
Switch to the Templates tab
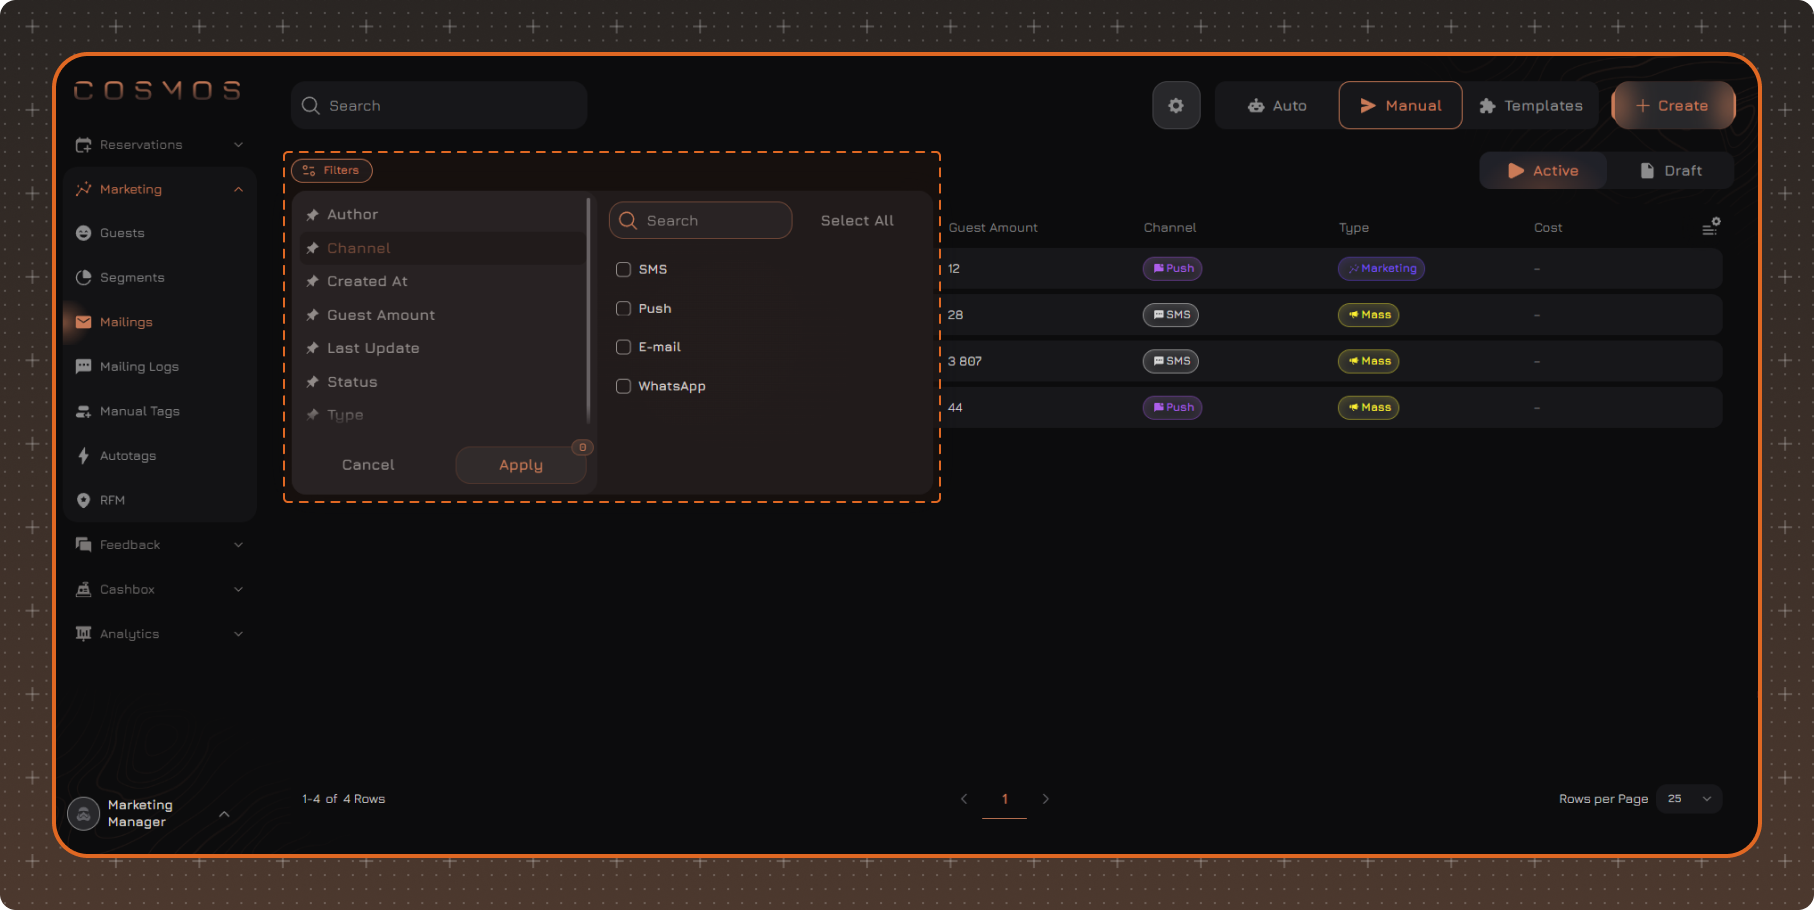point(1531,106)
